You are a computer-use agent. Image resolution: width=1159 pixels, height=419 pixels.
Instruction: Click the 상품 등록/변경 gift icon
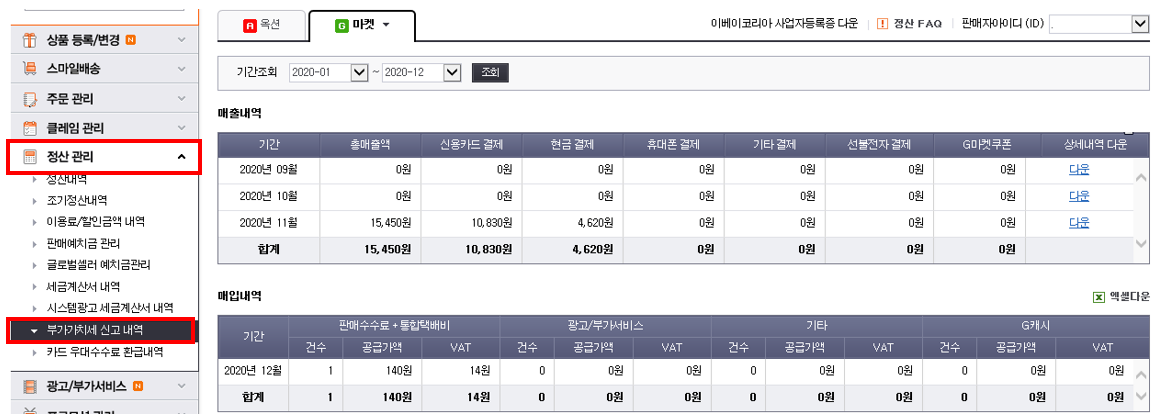coord(30,40)
